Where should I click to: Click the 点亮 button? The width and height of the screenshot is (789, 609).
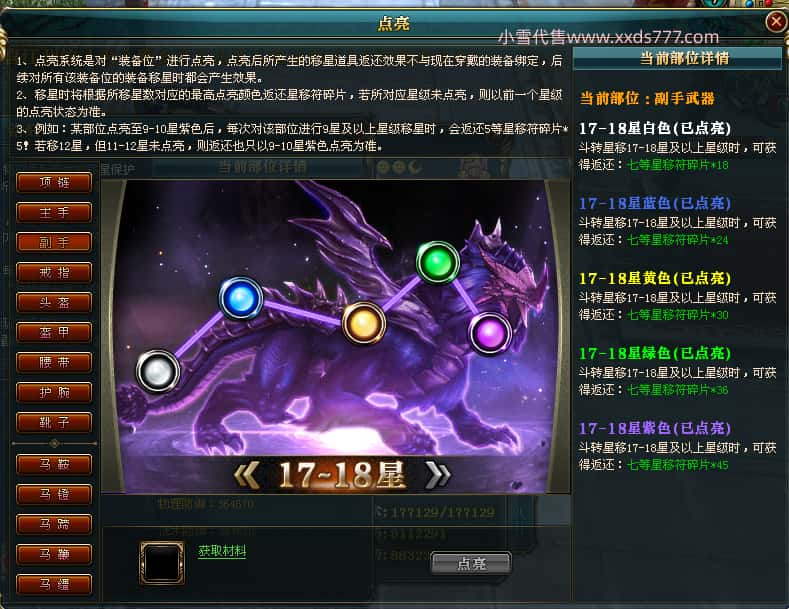coord(471,563)
